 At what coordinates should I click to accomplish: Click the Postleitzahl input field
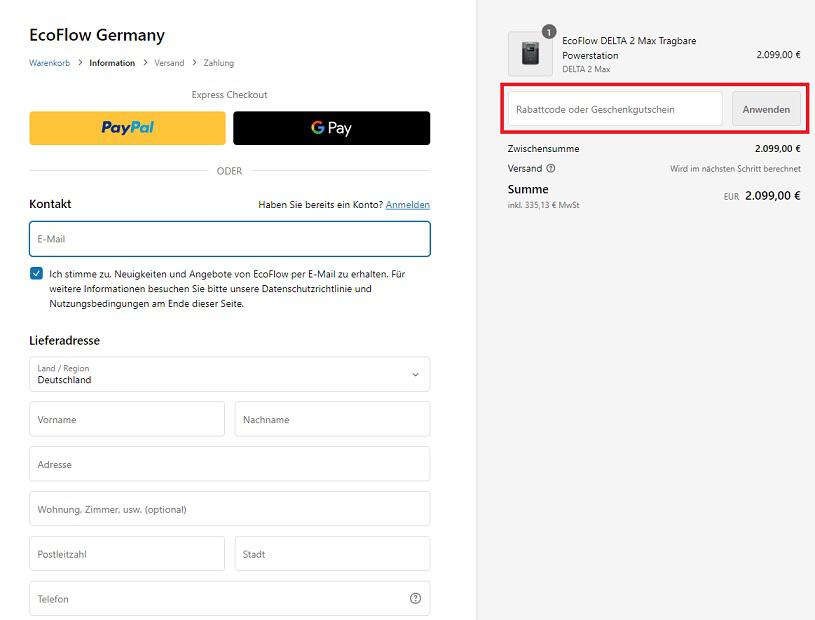[x=127, y=553]
